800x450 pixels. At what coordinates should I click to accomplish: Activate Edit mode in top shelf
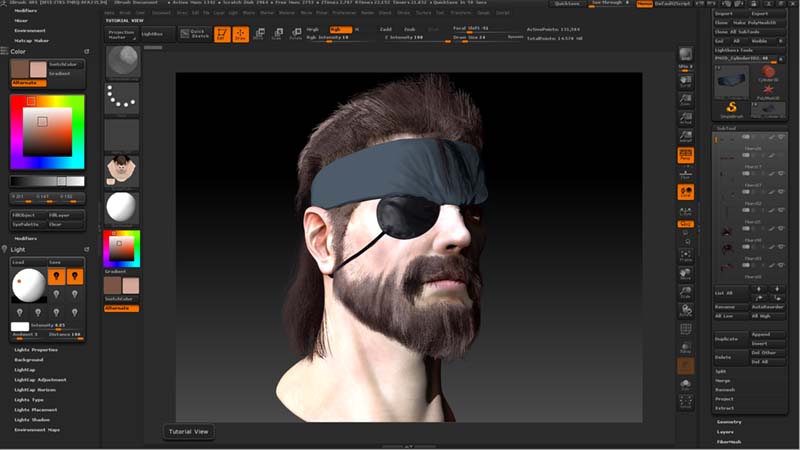point(222,34)
